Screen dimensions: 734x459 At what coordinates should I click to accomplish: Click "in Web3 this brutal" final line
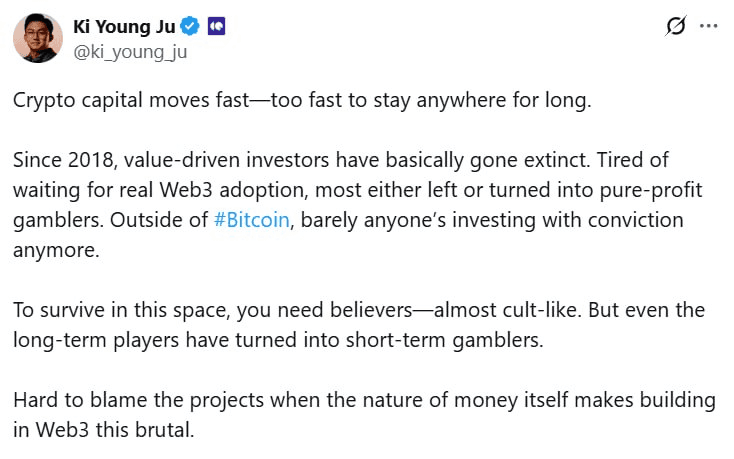coord(100,429)
